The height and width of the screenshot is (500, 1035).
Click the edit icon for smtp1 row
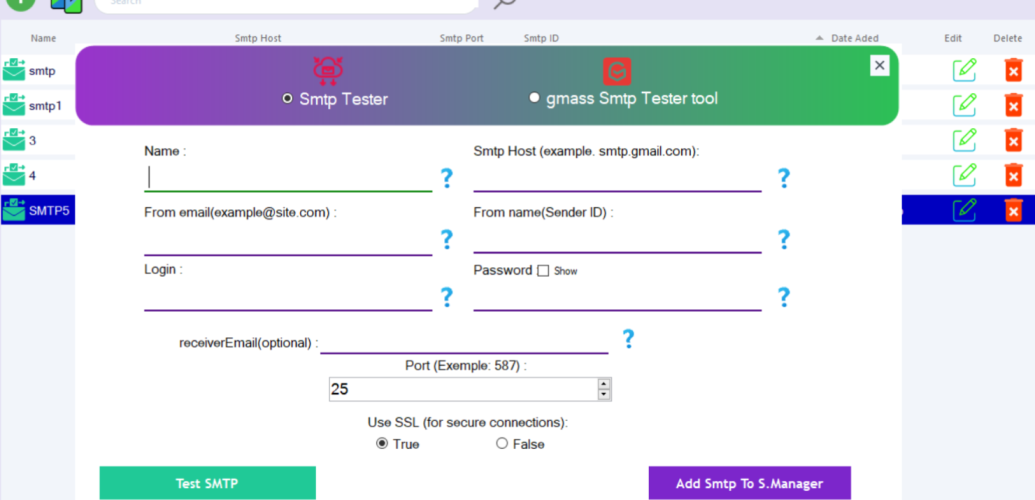(964, 105)
